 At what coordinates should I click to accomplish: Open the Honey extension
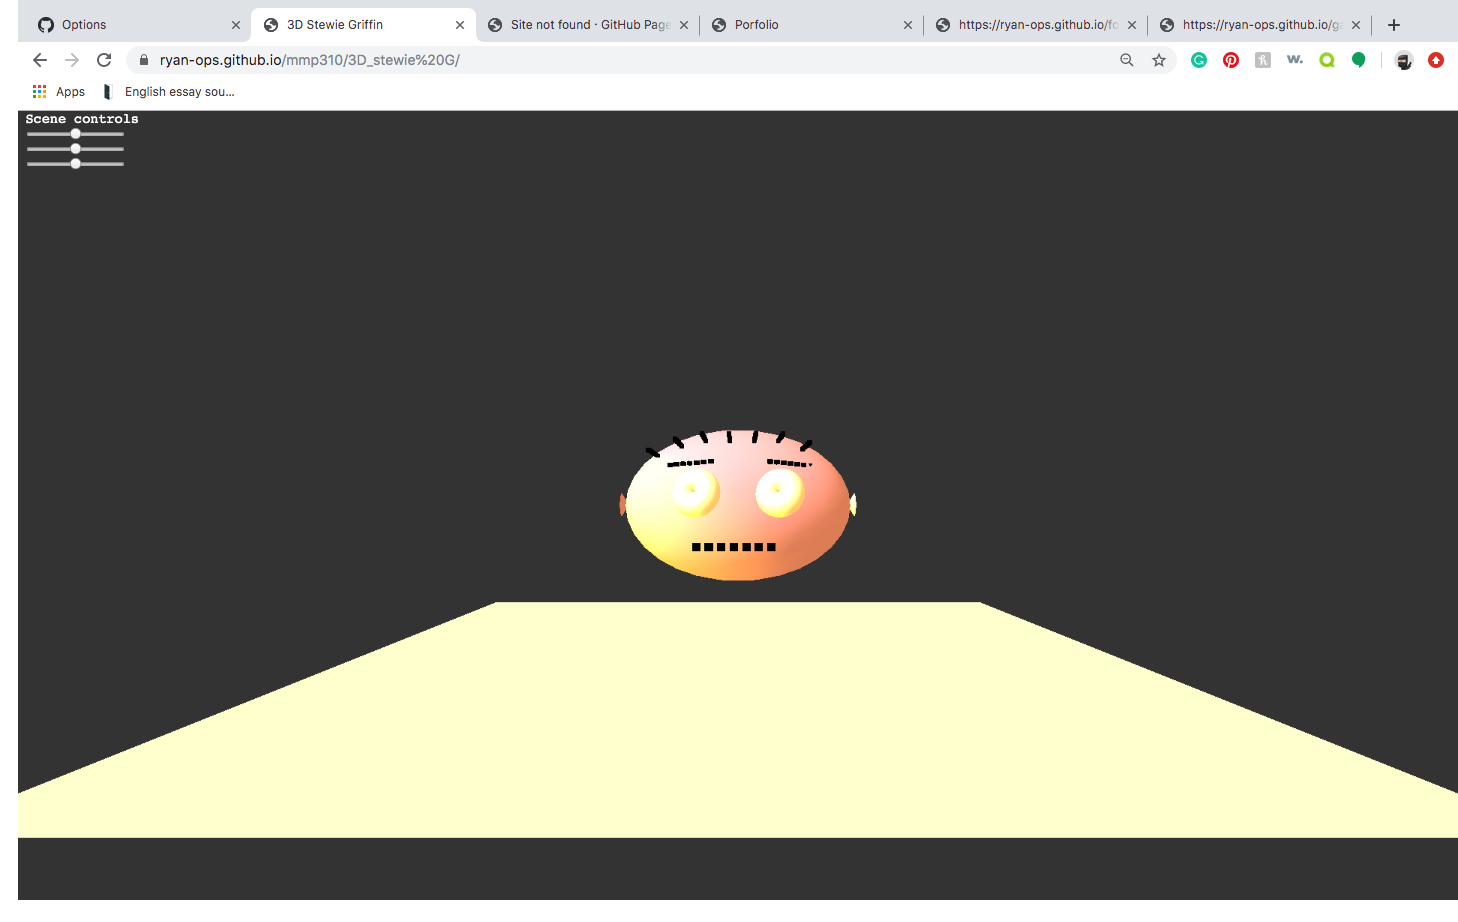pos(1263,60)
